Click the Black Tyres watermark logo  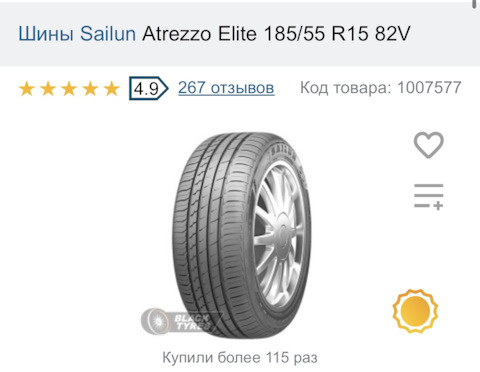[x=182, y=321]
